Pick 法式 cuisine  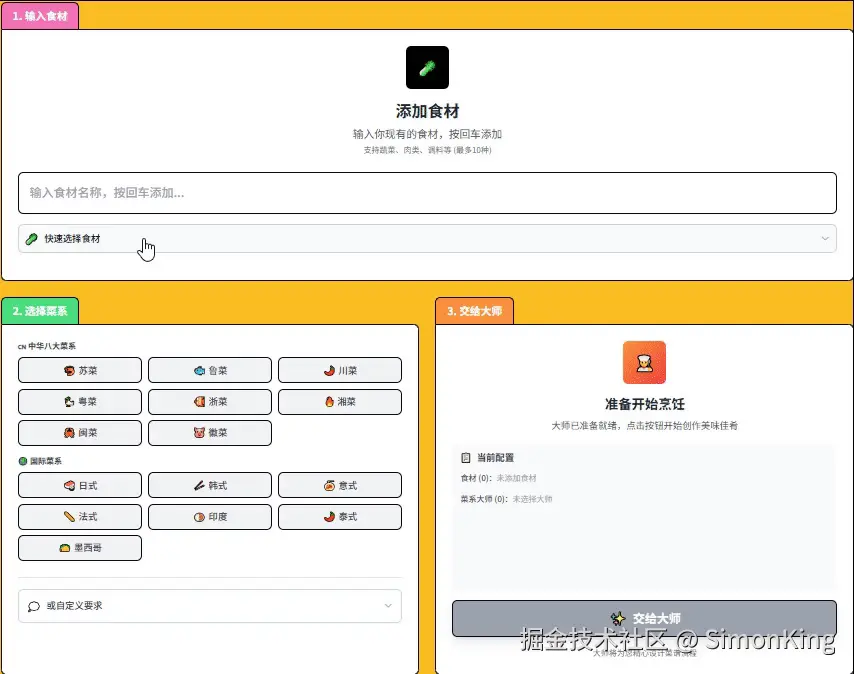click(80, 517)
